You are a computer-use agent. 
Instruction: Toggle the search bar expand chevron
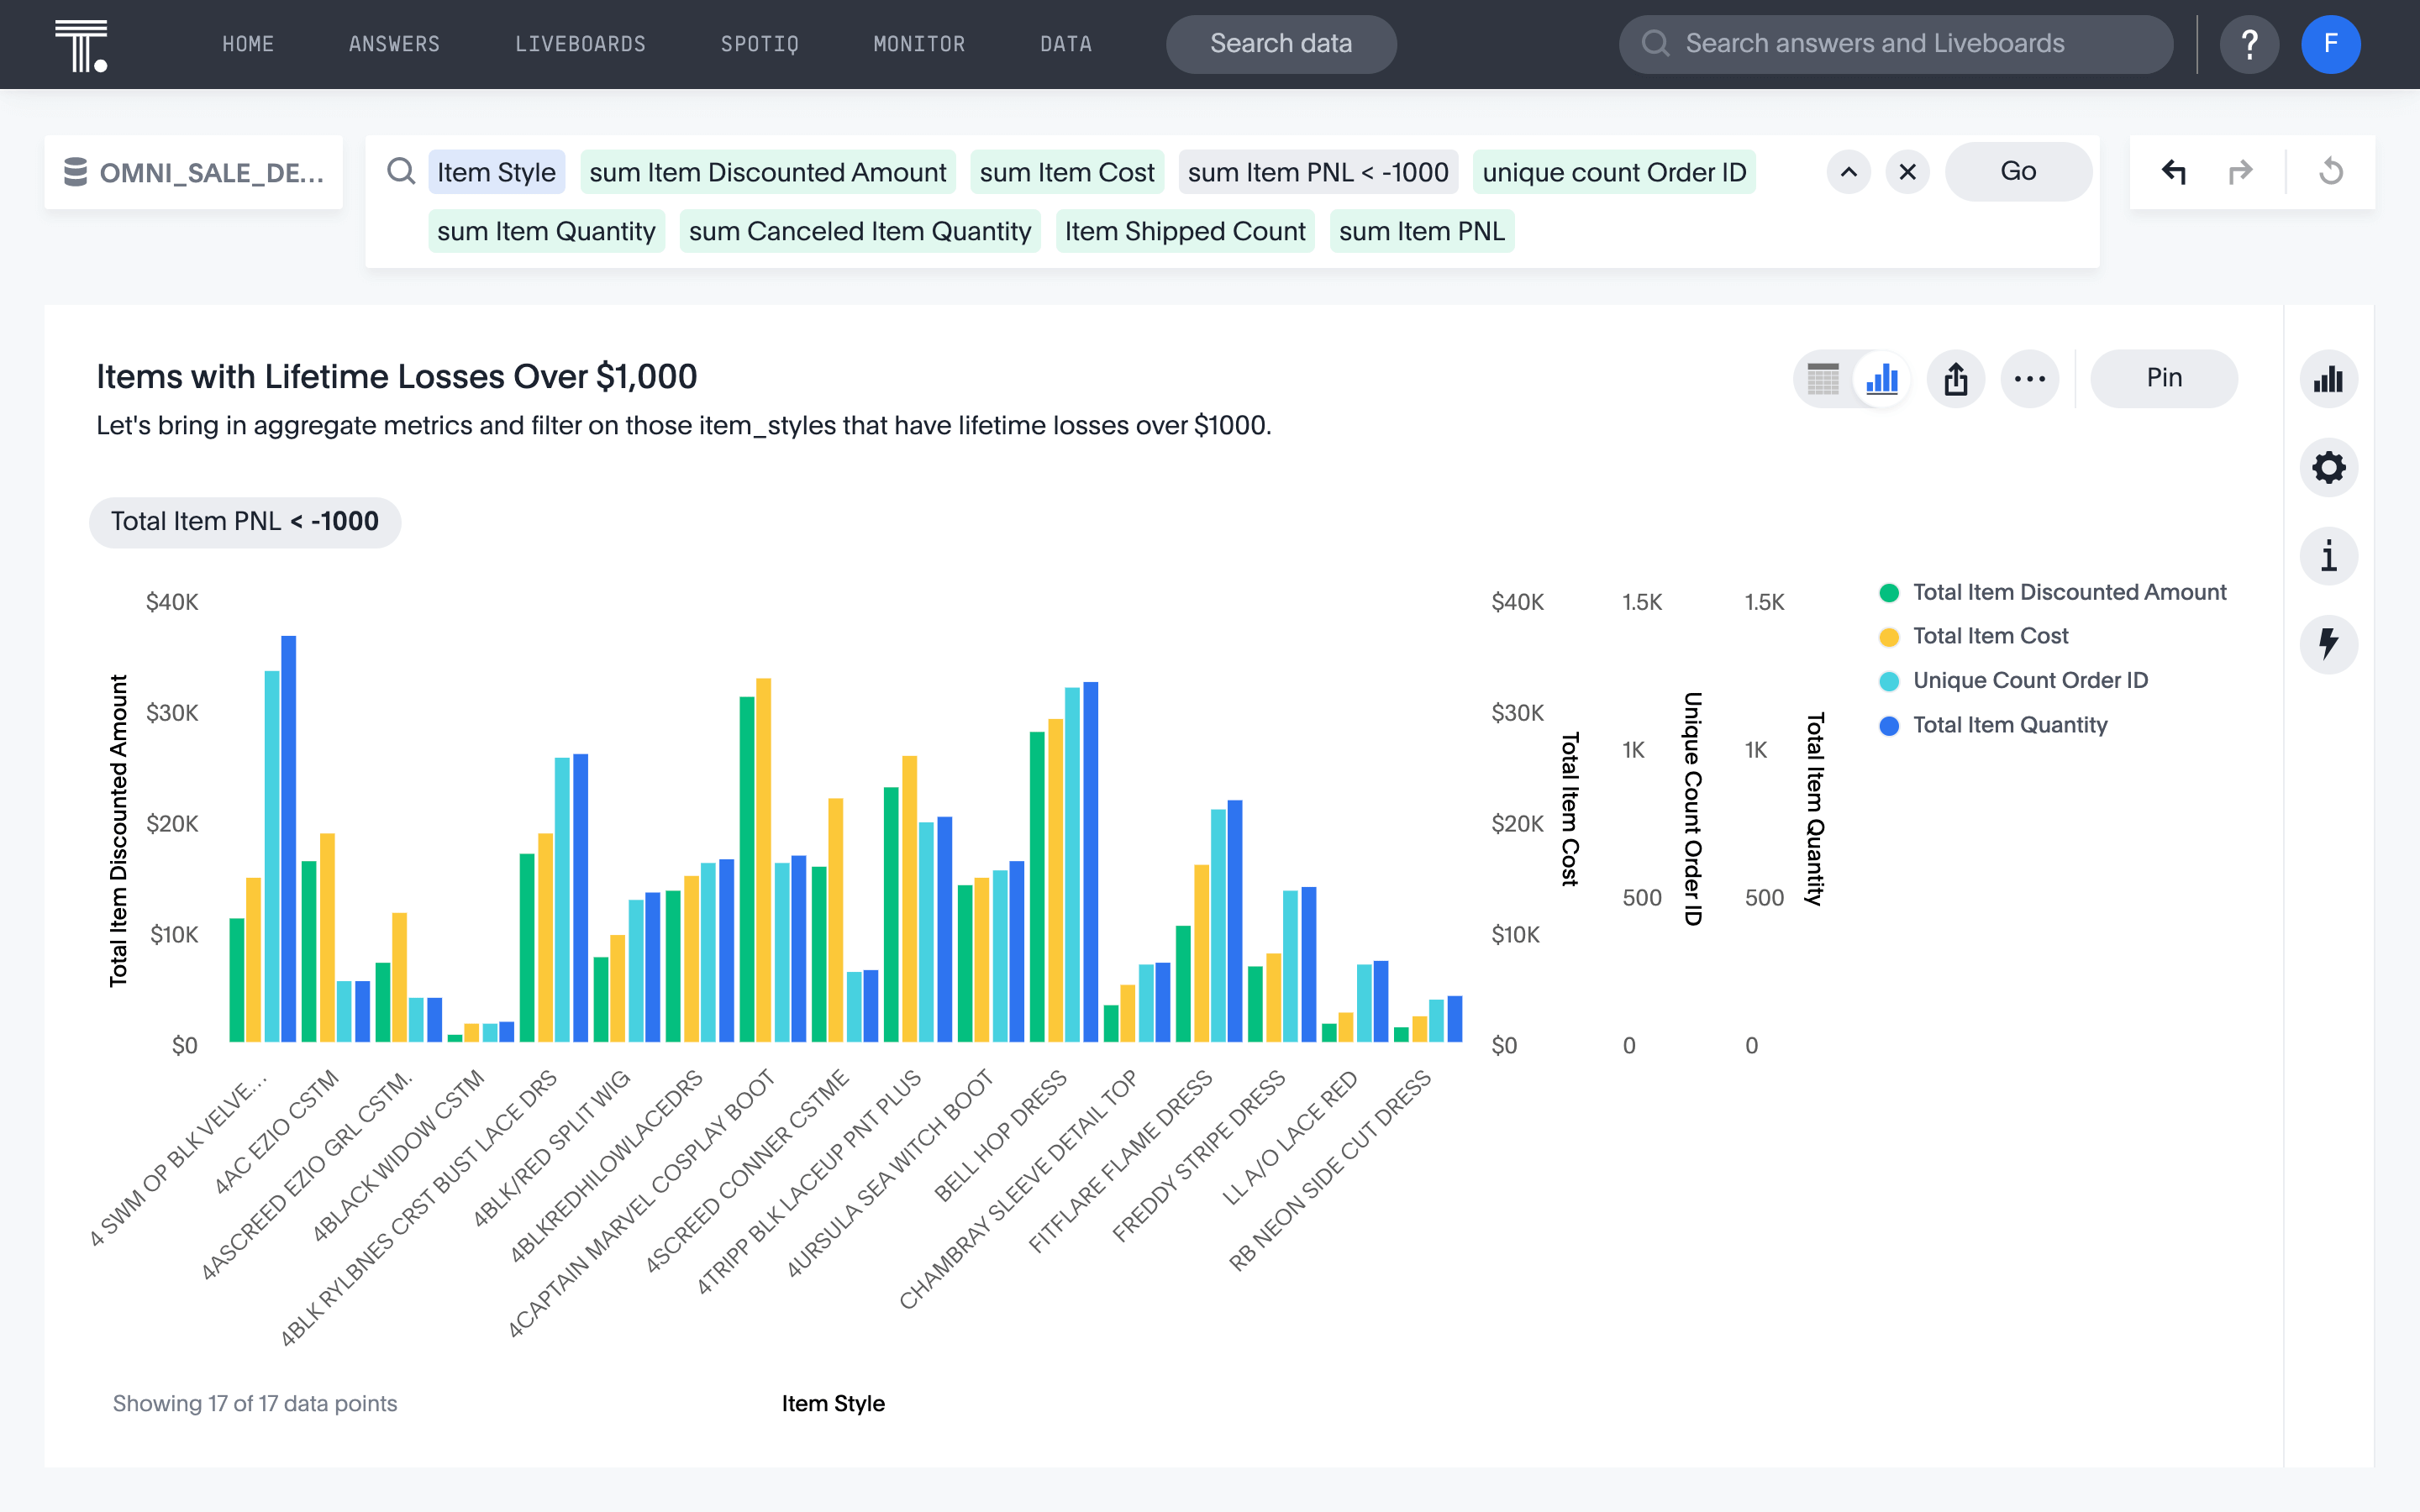(x=1849, y=171)
